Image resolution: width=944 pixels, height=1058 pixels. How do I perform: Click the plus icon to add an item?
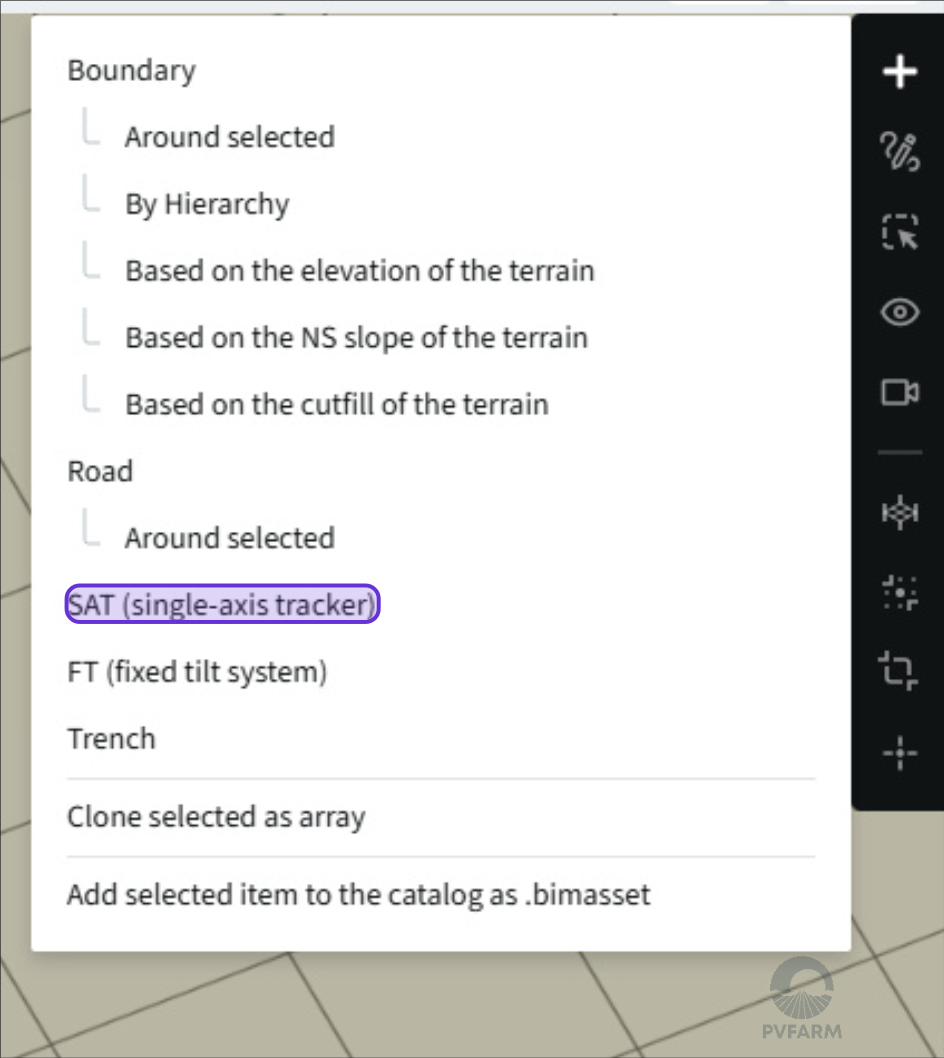pyautogui.click(x=899, y=71)
